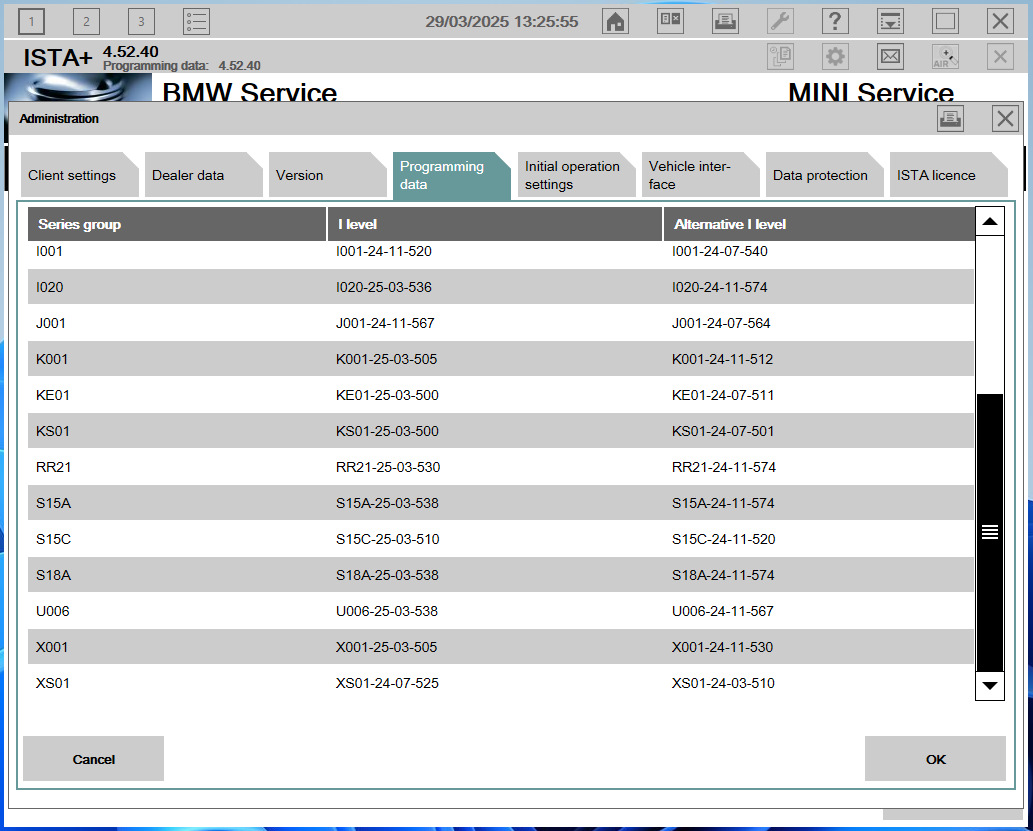Open the operations list checklist icon

pyautogui.click(x=196, y=20)
